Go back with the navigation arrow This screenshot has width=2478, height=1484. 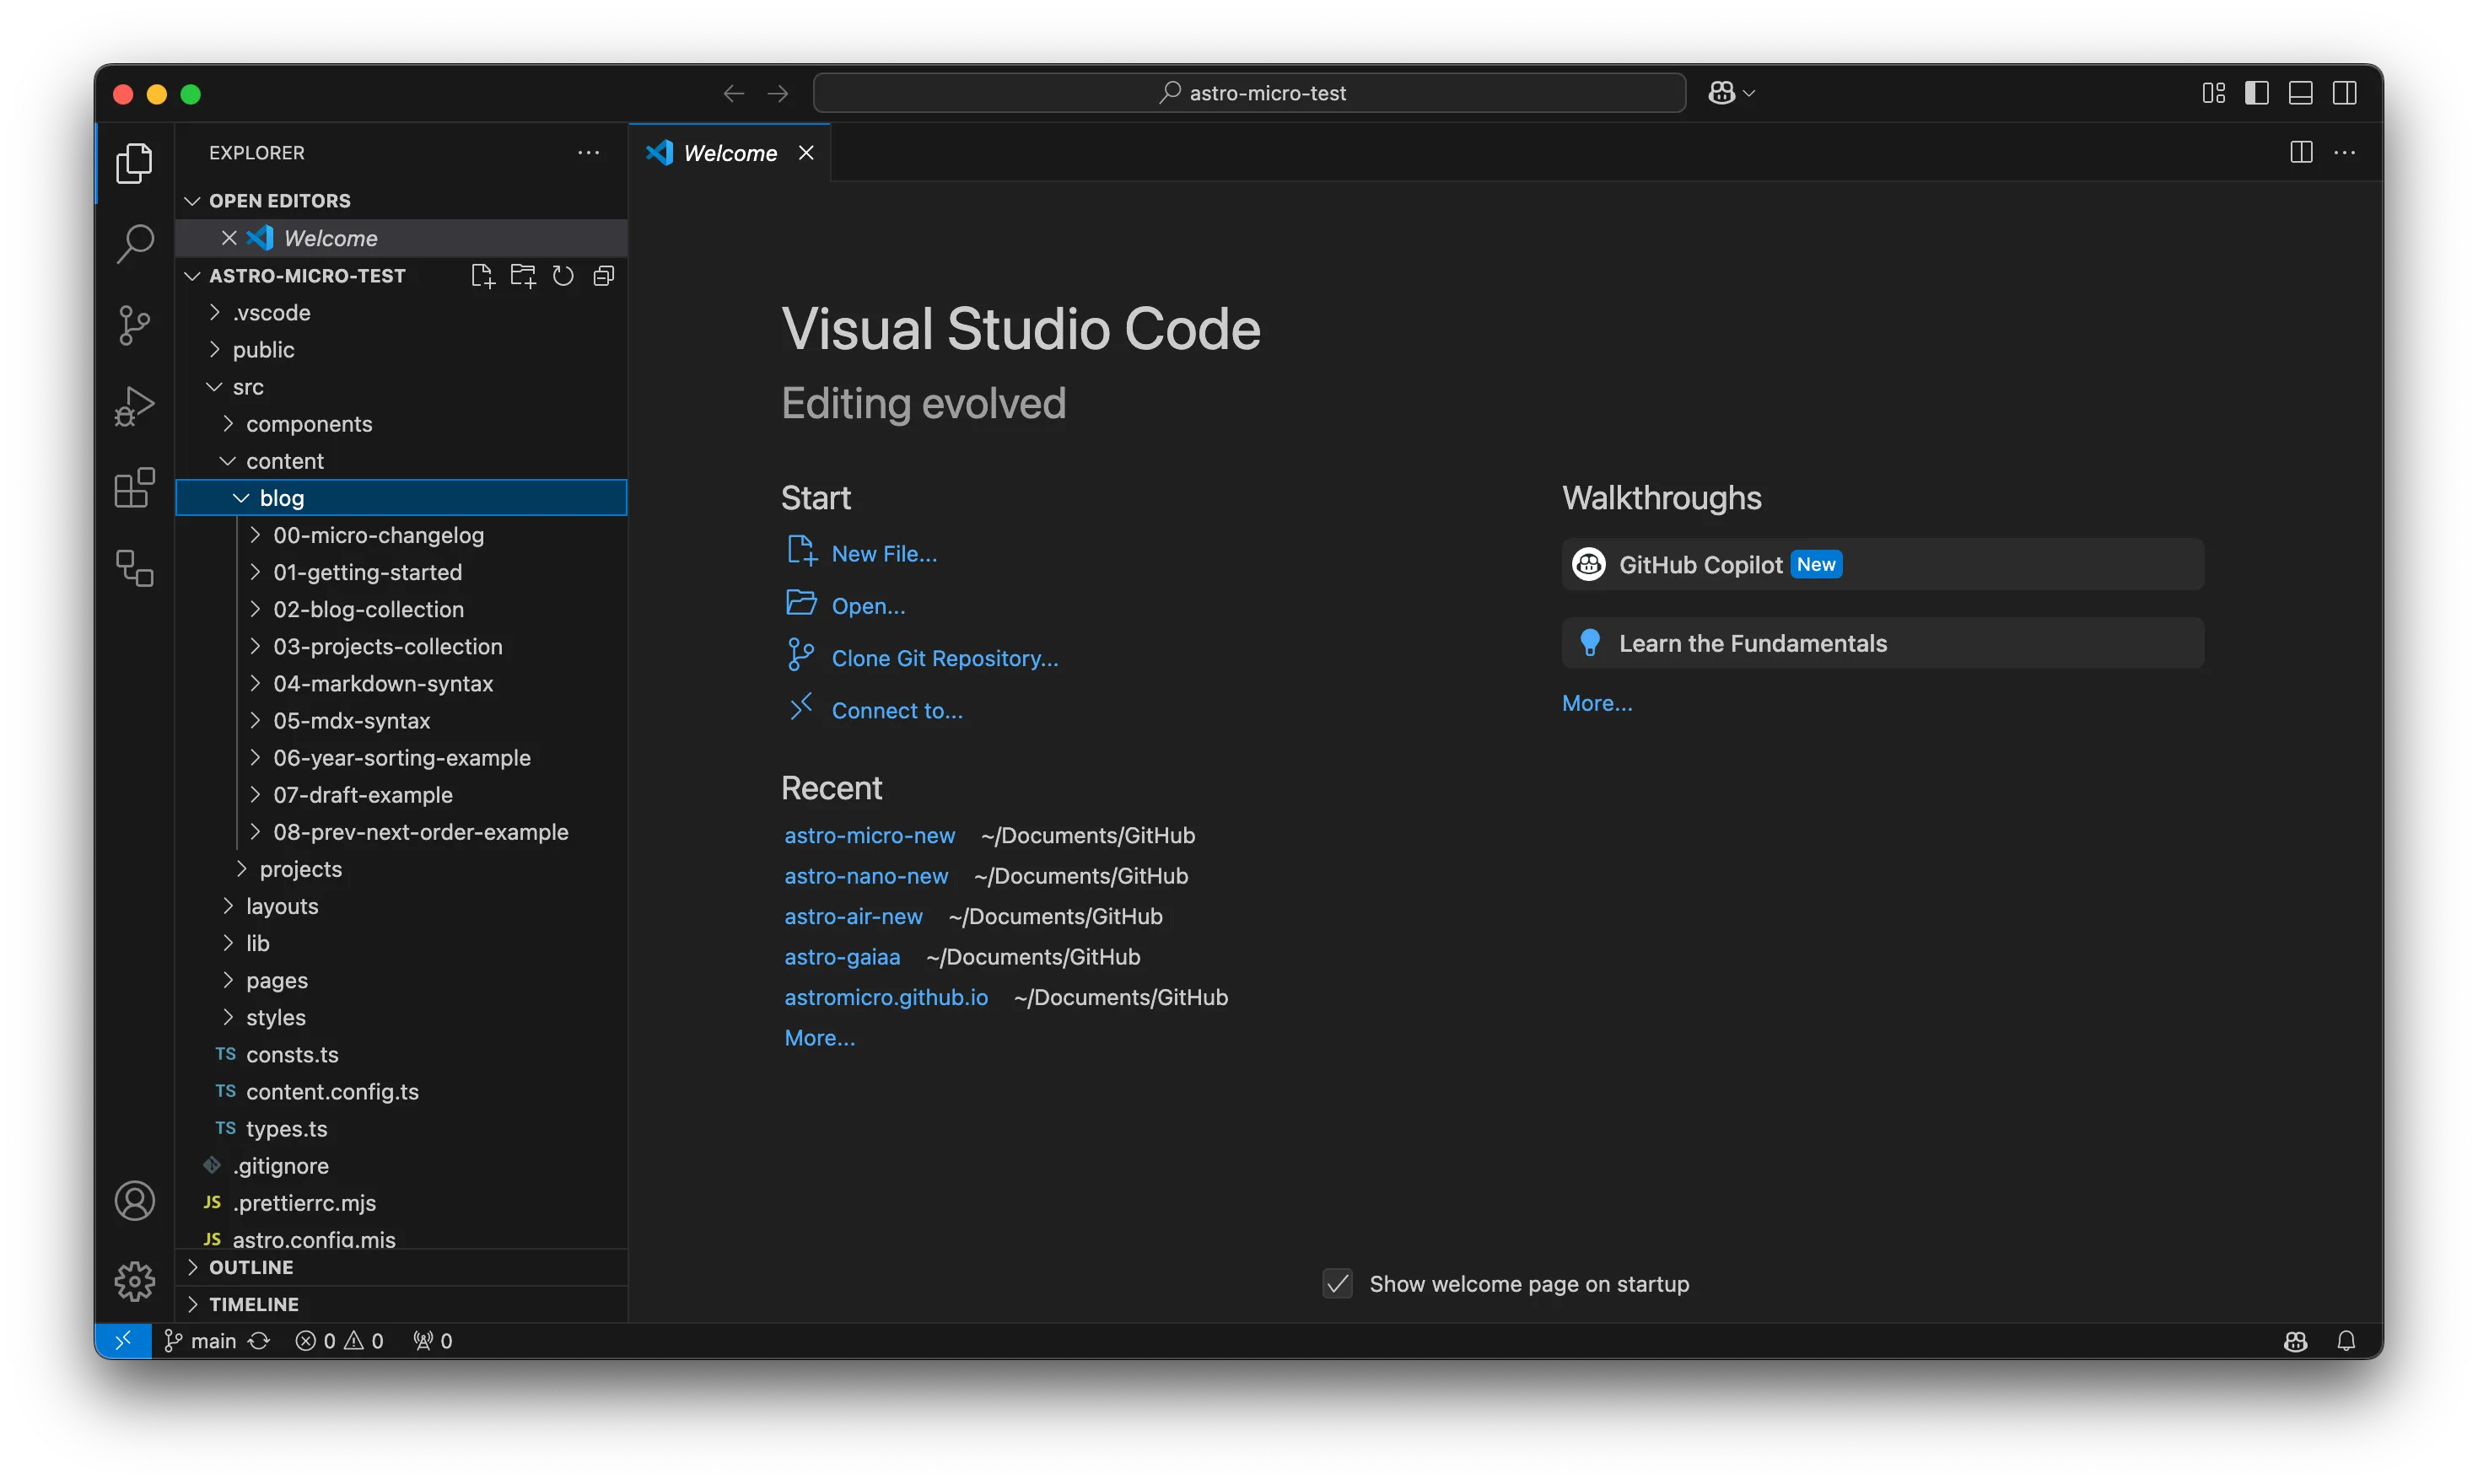(x=733, y=93)
